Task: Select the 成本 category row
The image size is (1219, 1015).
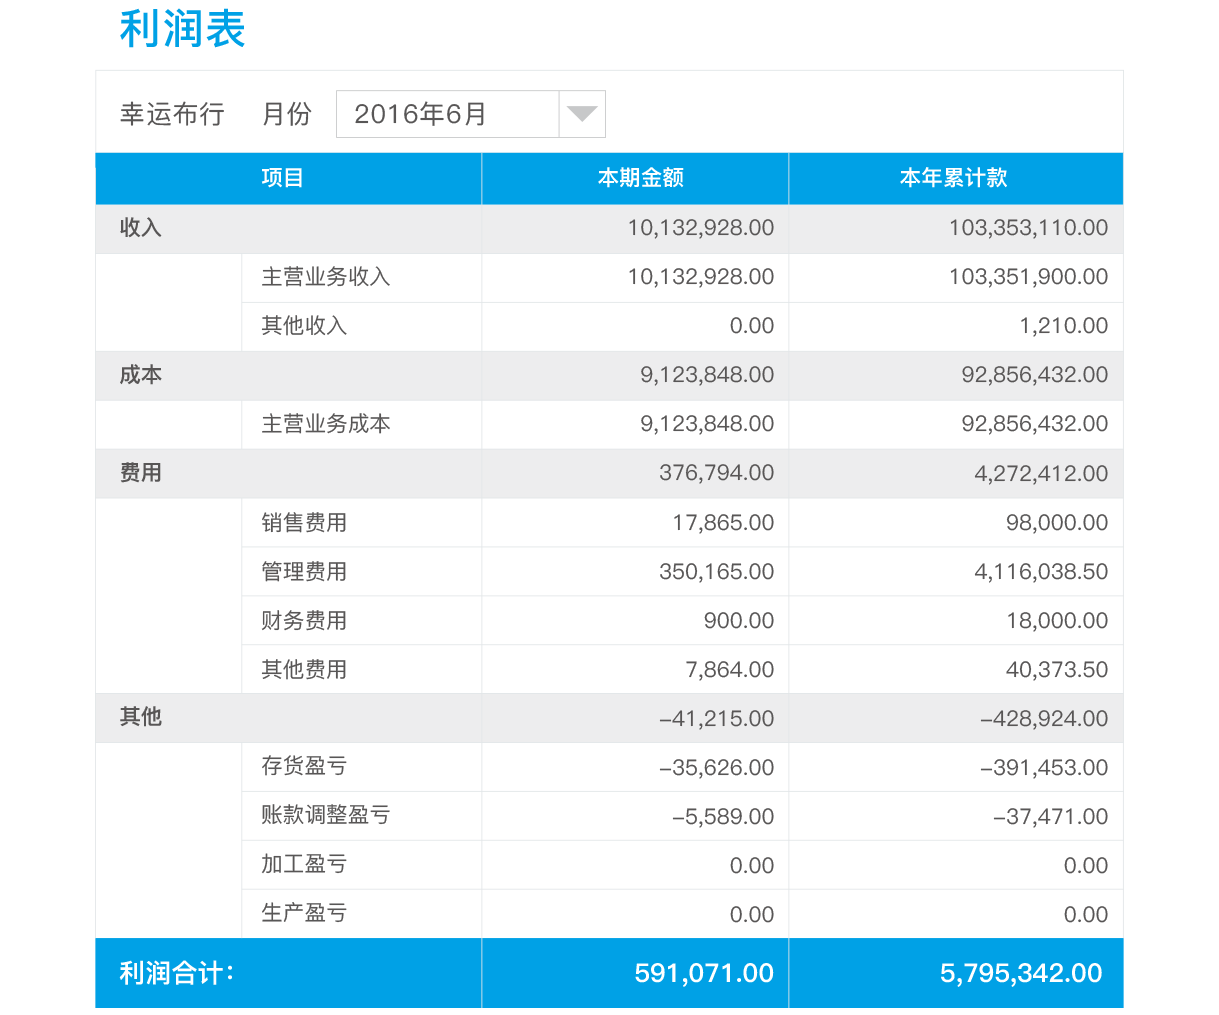Action: 141,375
